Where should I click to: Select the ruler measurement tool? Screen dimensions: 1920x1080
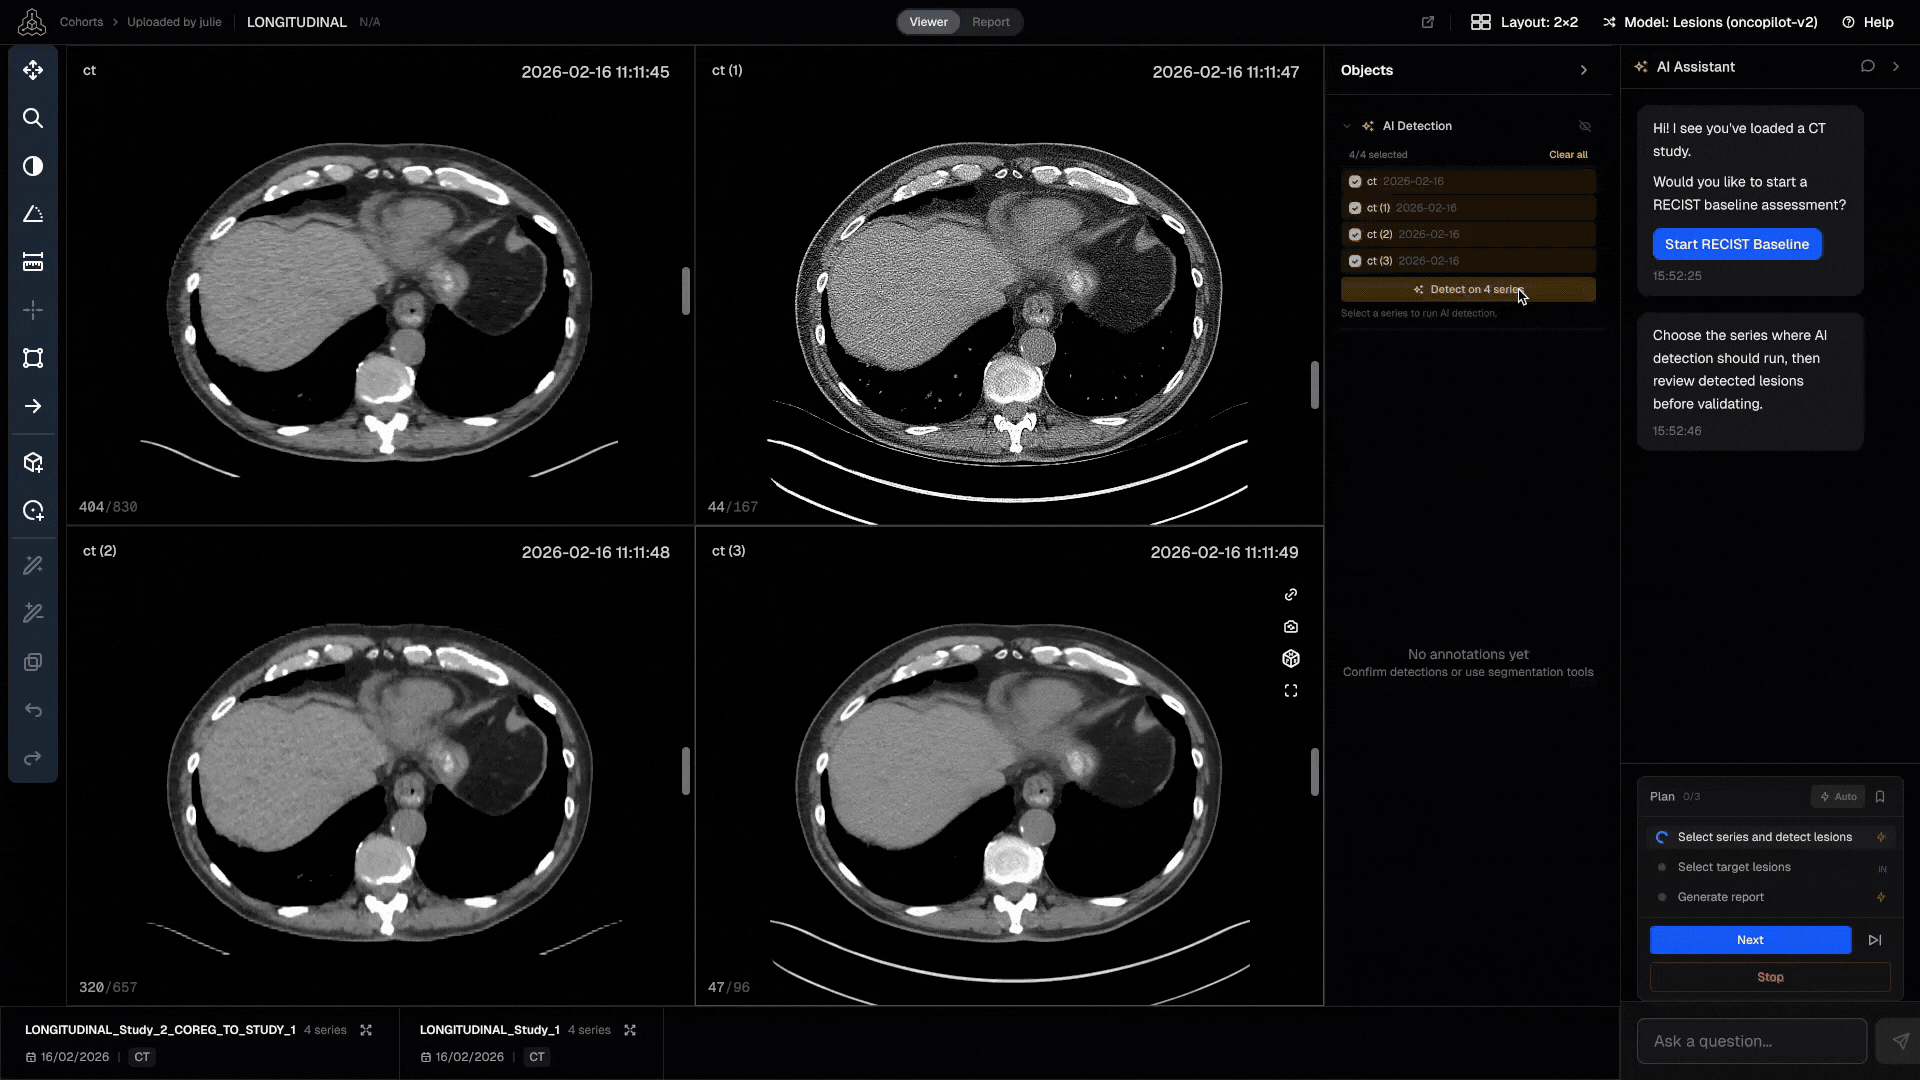click(x=33, y=262)
